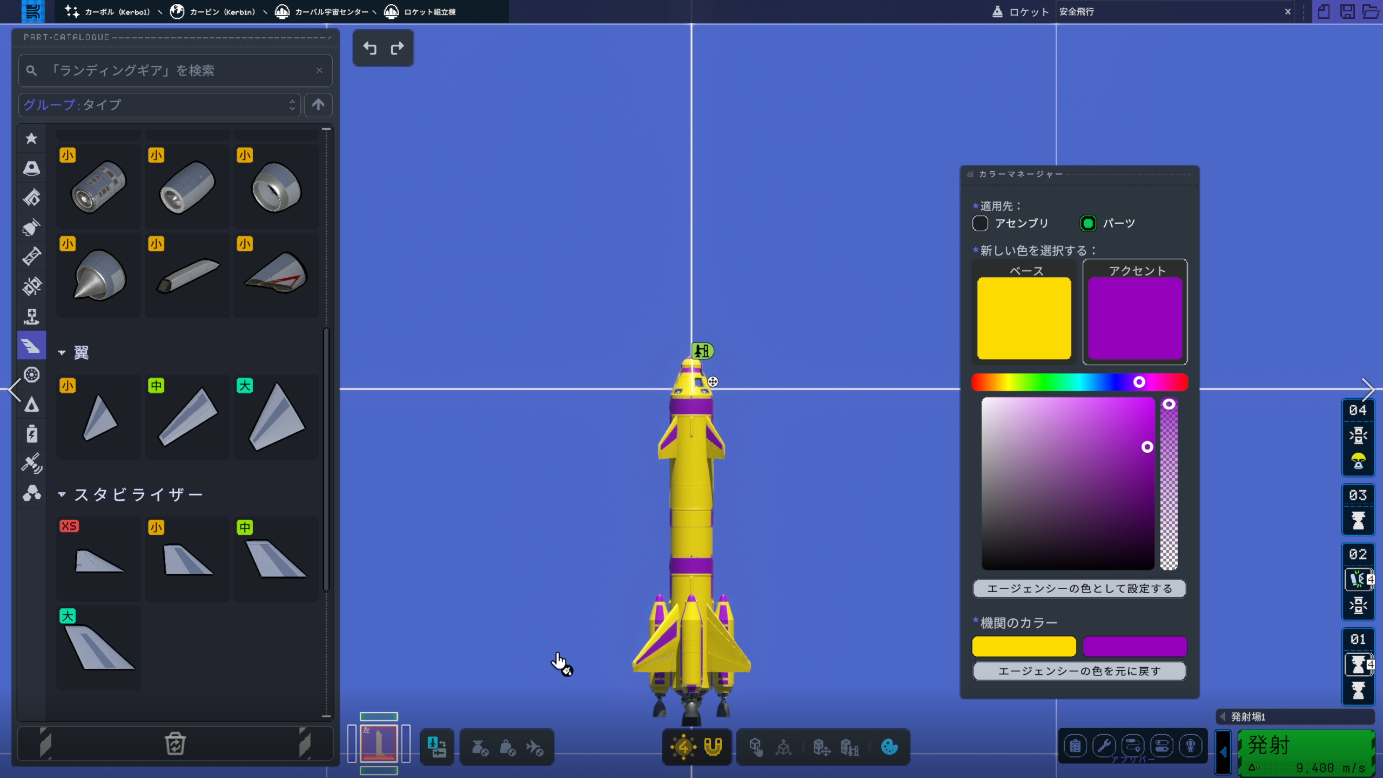Collapse the 翼 parts section
Viewport: 1383px width, 778px height.
tap(62, 353)
